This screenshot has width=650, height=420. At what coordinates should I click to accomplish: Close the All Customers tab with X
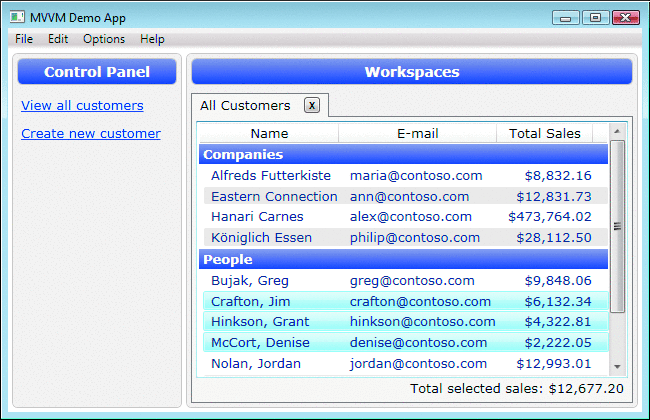[312, 105]
